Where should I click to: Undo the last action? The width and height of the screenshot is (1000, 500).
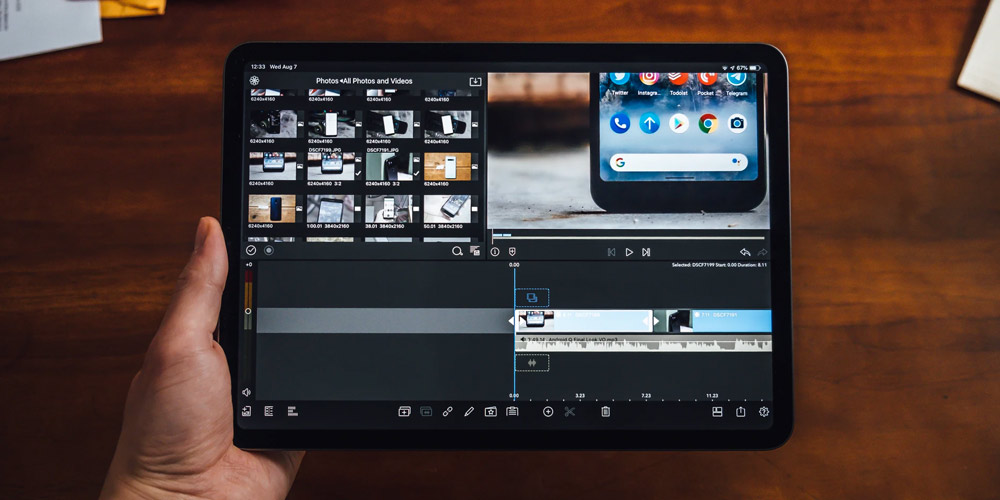click(745, 252)
